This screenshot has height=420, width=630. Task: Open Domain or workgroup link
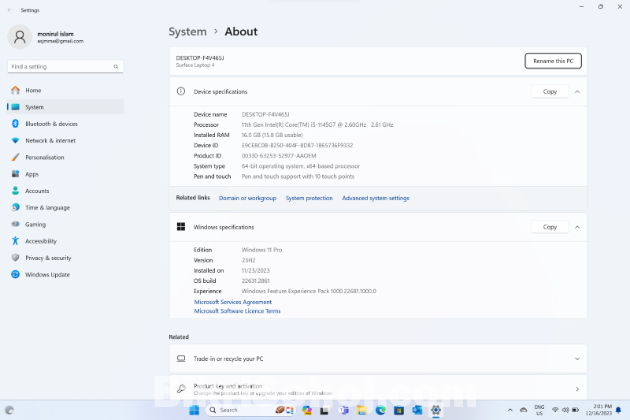pos(248,198)
